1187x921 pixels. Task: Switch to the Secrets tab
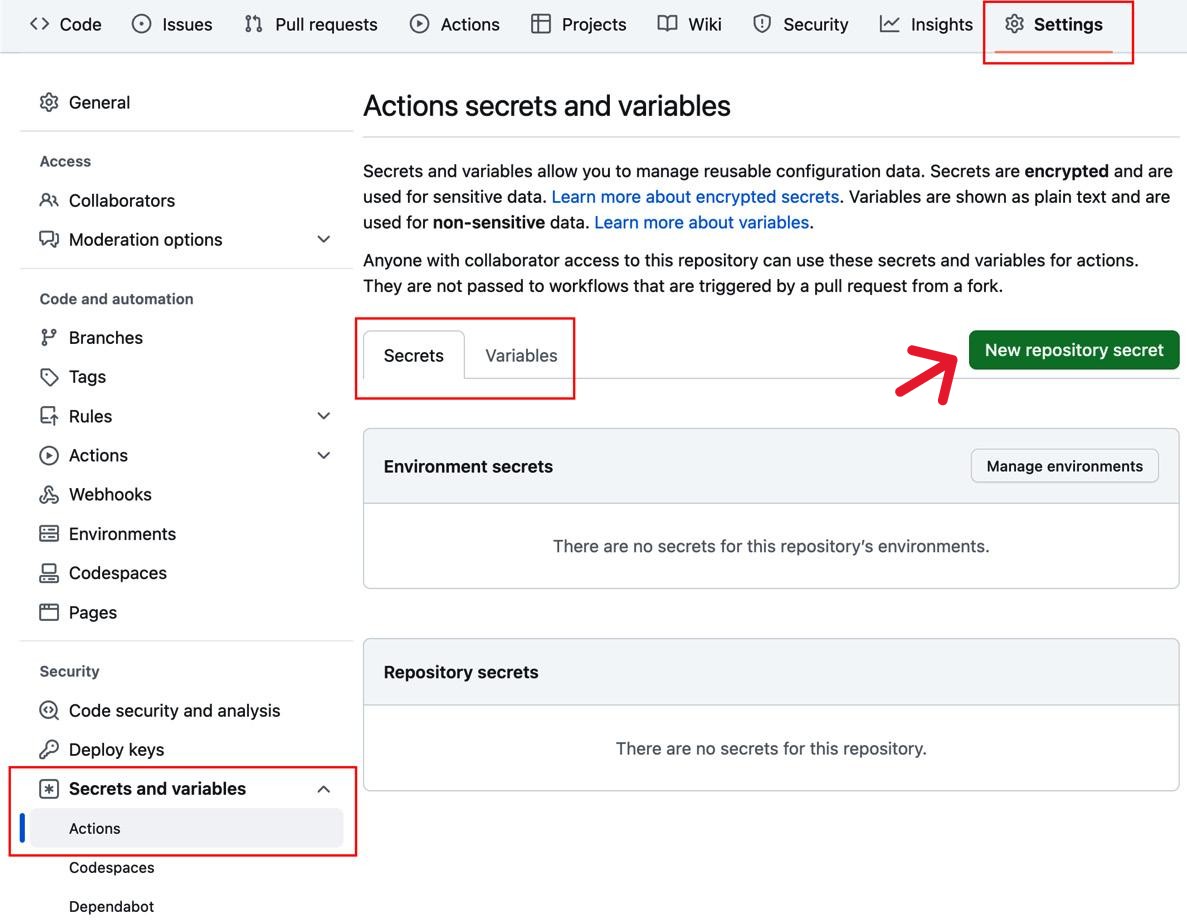413,355
